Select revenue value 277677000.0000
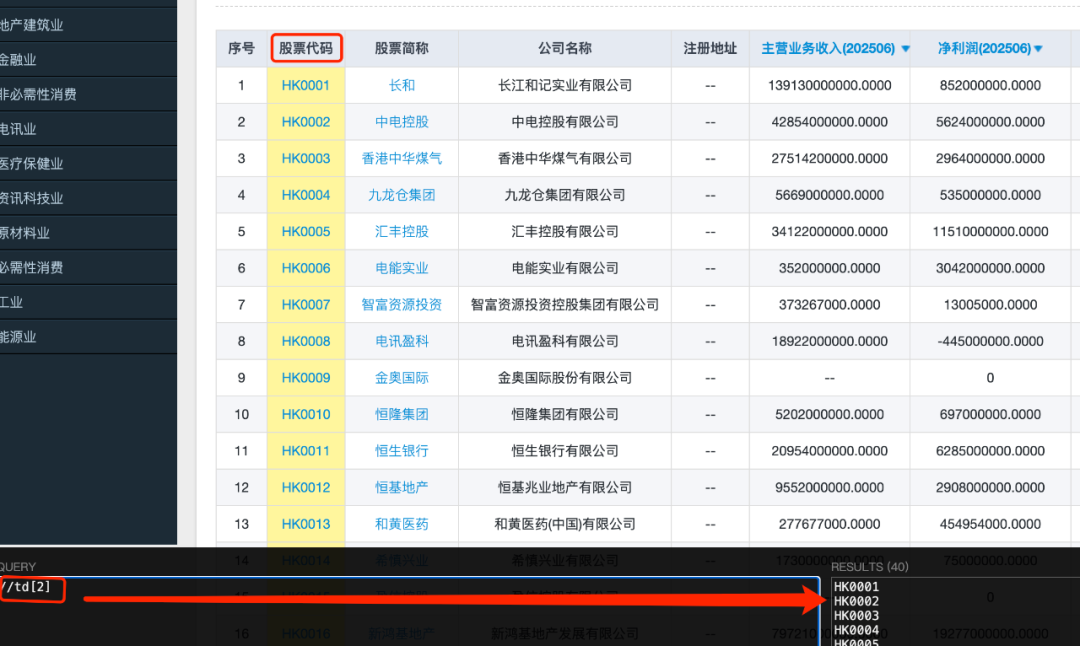The image size is (1080, 646). pyautogui.click(x=829, y=524)
